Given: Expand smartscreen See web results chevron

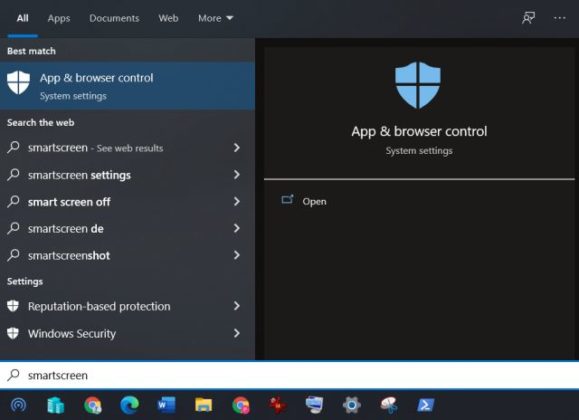Looking at the screenshot, I should tap(237, 148).
